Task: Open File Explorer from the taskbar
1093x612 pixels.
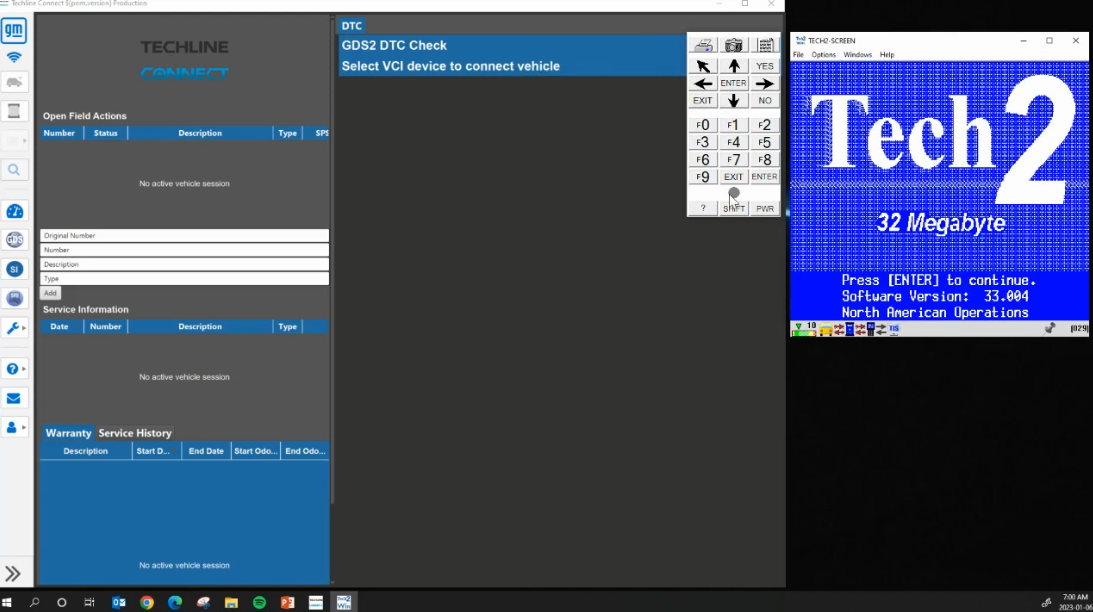Action: 231,602
